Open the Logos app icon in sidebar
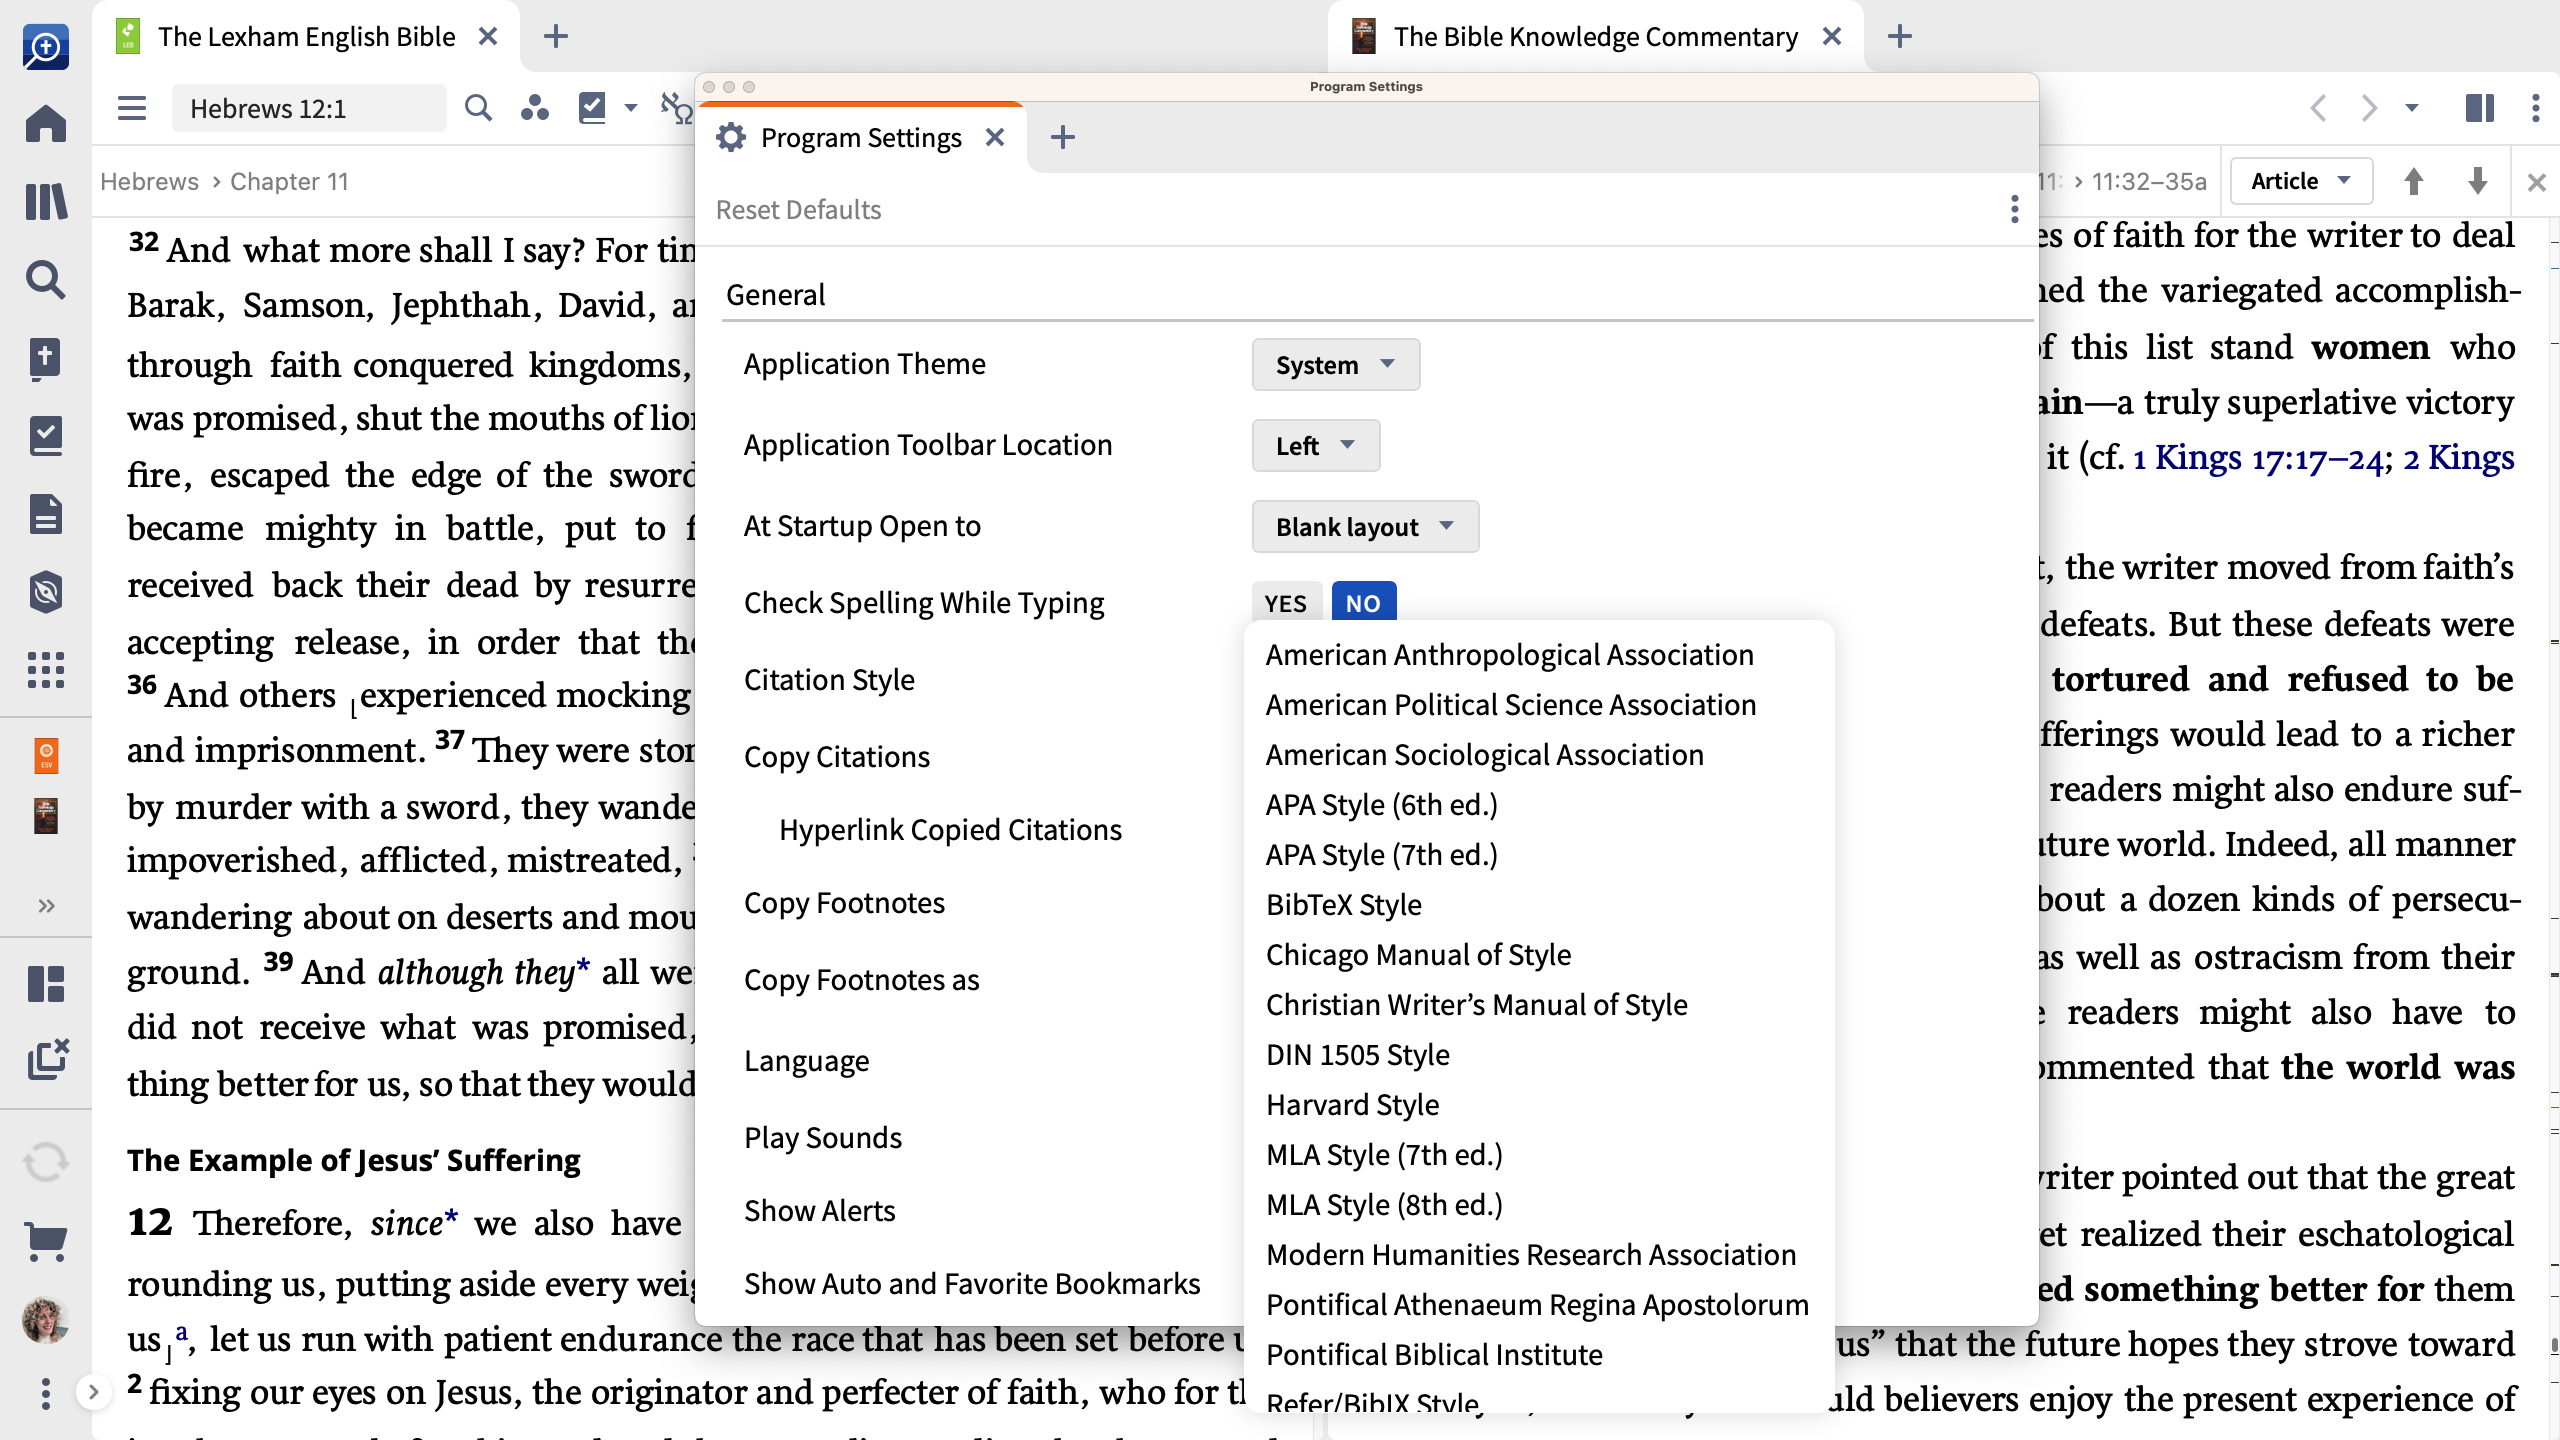Screen dimensions: 2560x1440 click(x=46, y=47)
